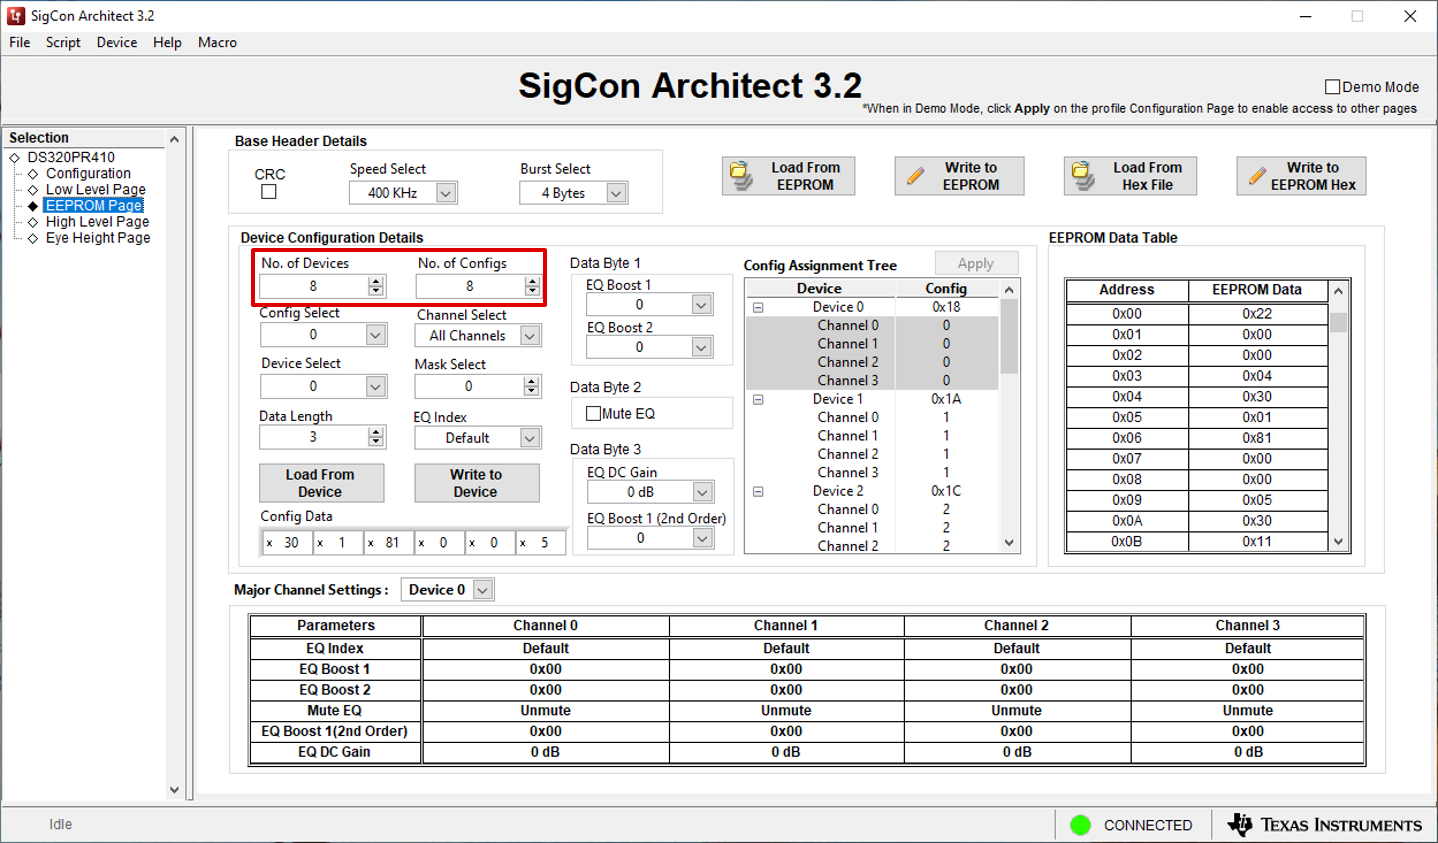Viewport: 1438px width, 843px height.
Task: Collapse Device 0 in Config Assignment Tree
Action: [758, 307]
